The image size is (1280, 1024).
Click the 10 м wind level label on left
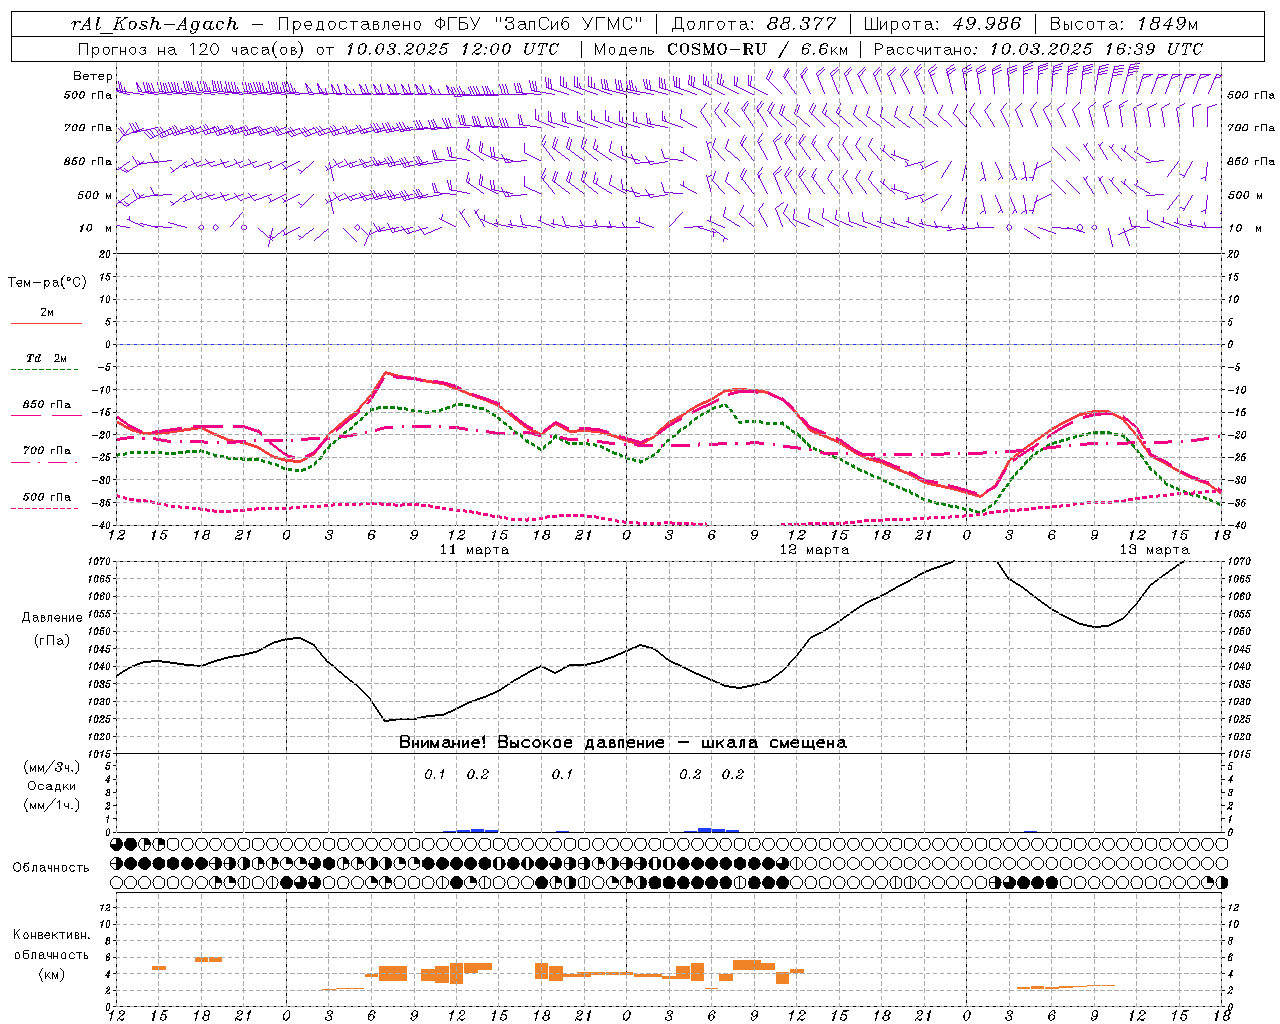click(x=96, y=228)
